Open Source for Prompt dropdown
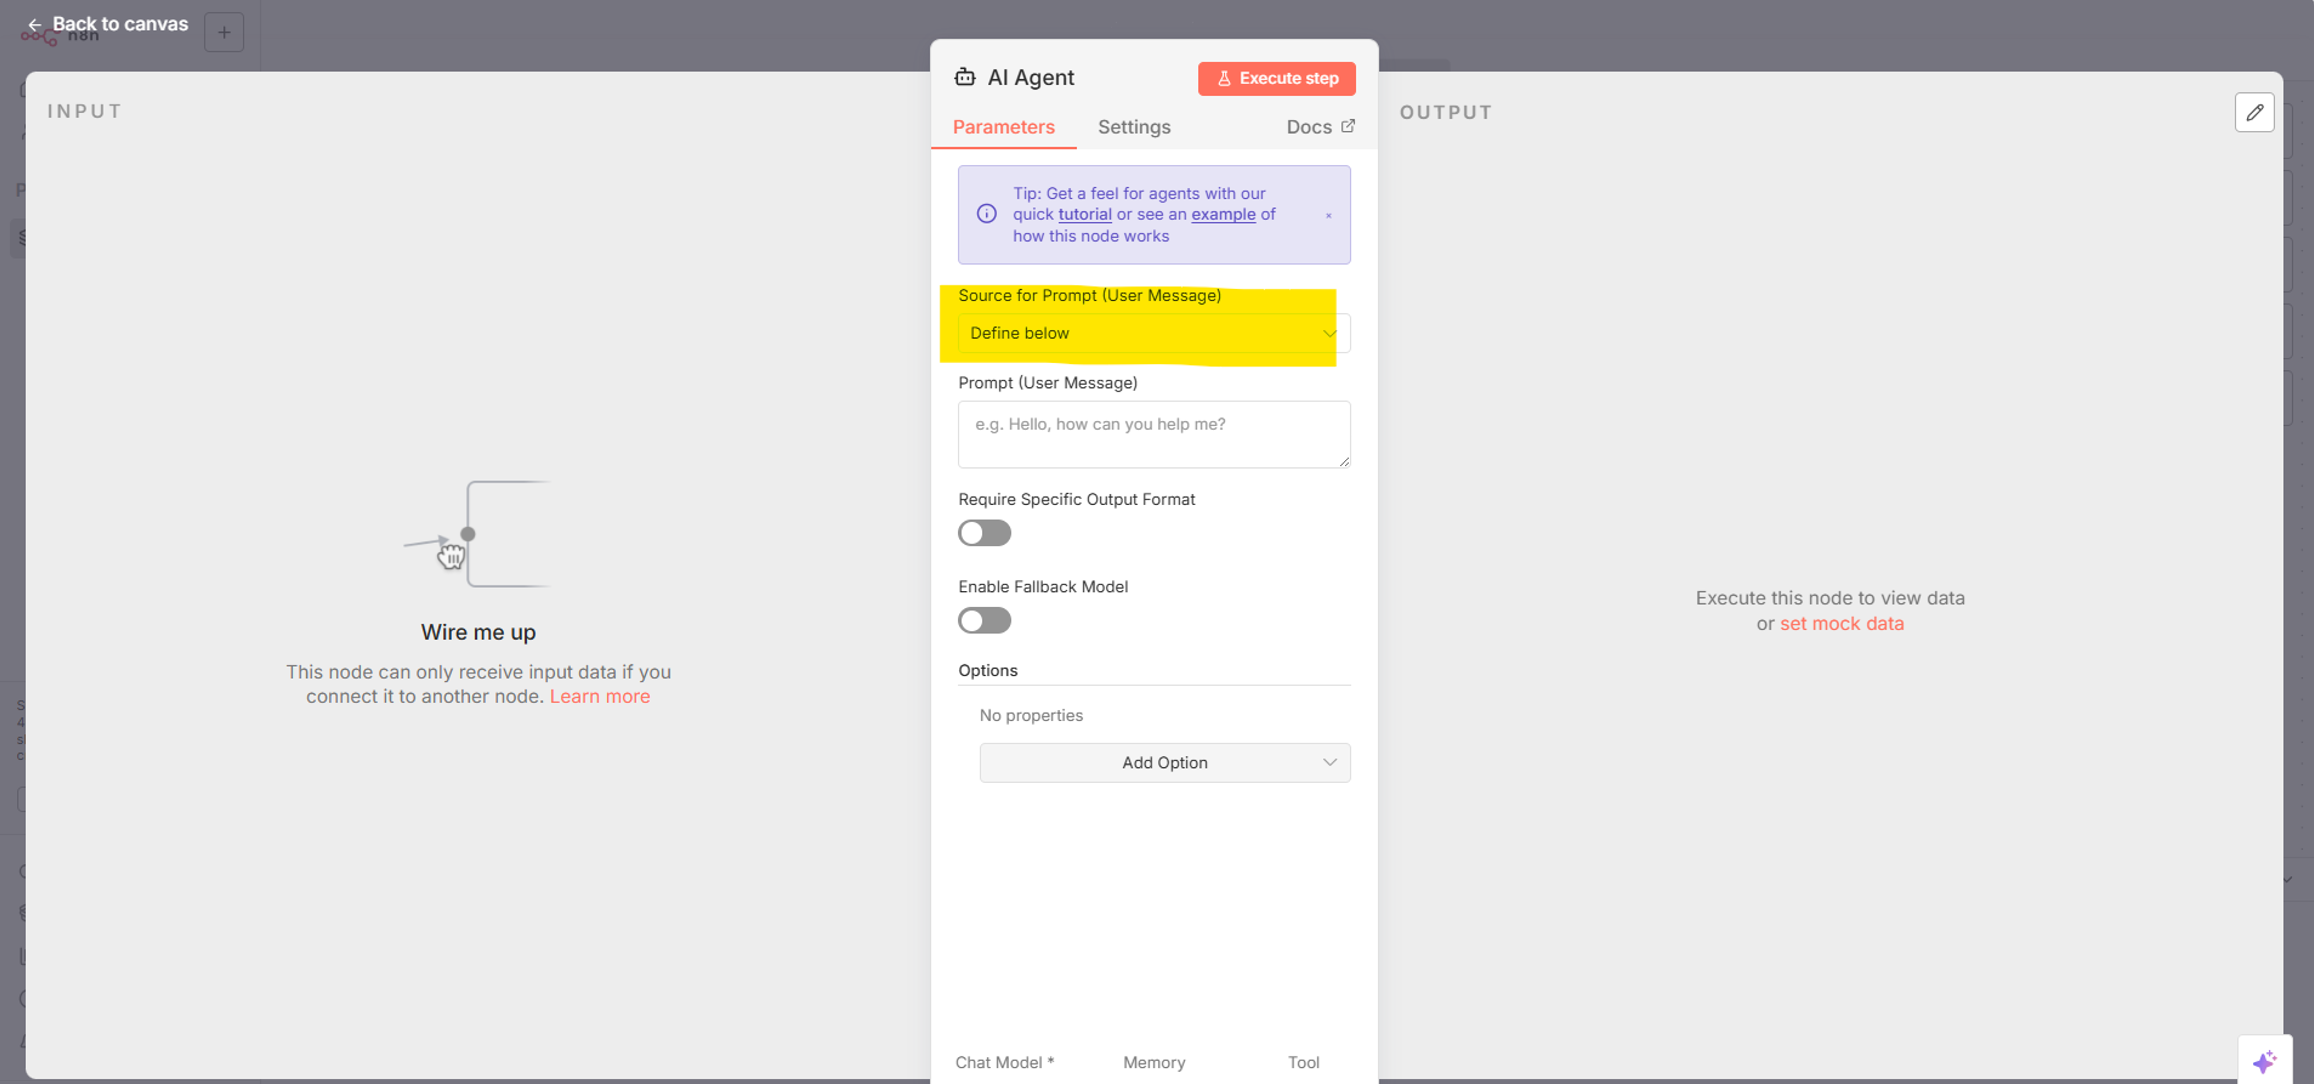This screenshot has width=2314, height=1084. 1153,333
